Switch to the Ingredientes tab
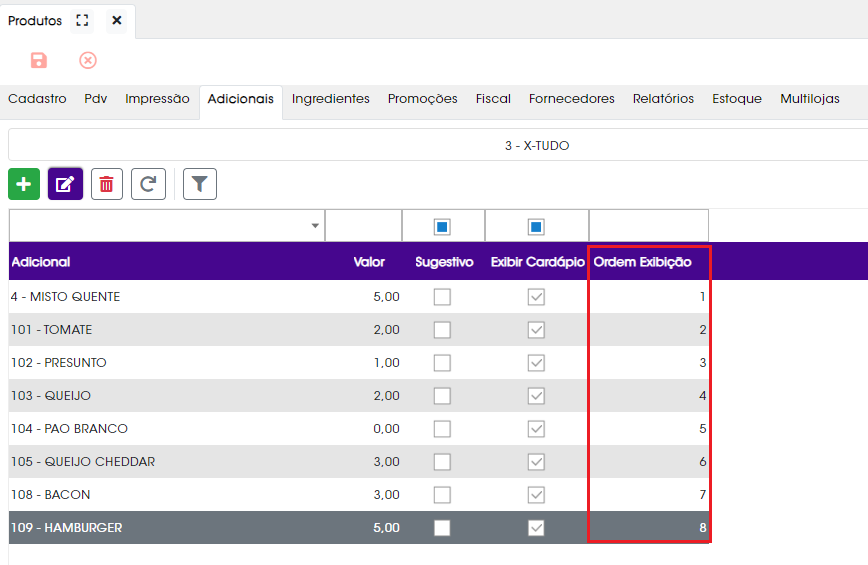 pyautogui.click(x=330, y=99)
